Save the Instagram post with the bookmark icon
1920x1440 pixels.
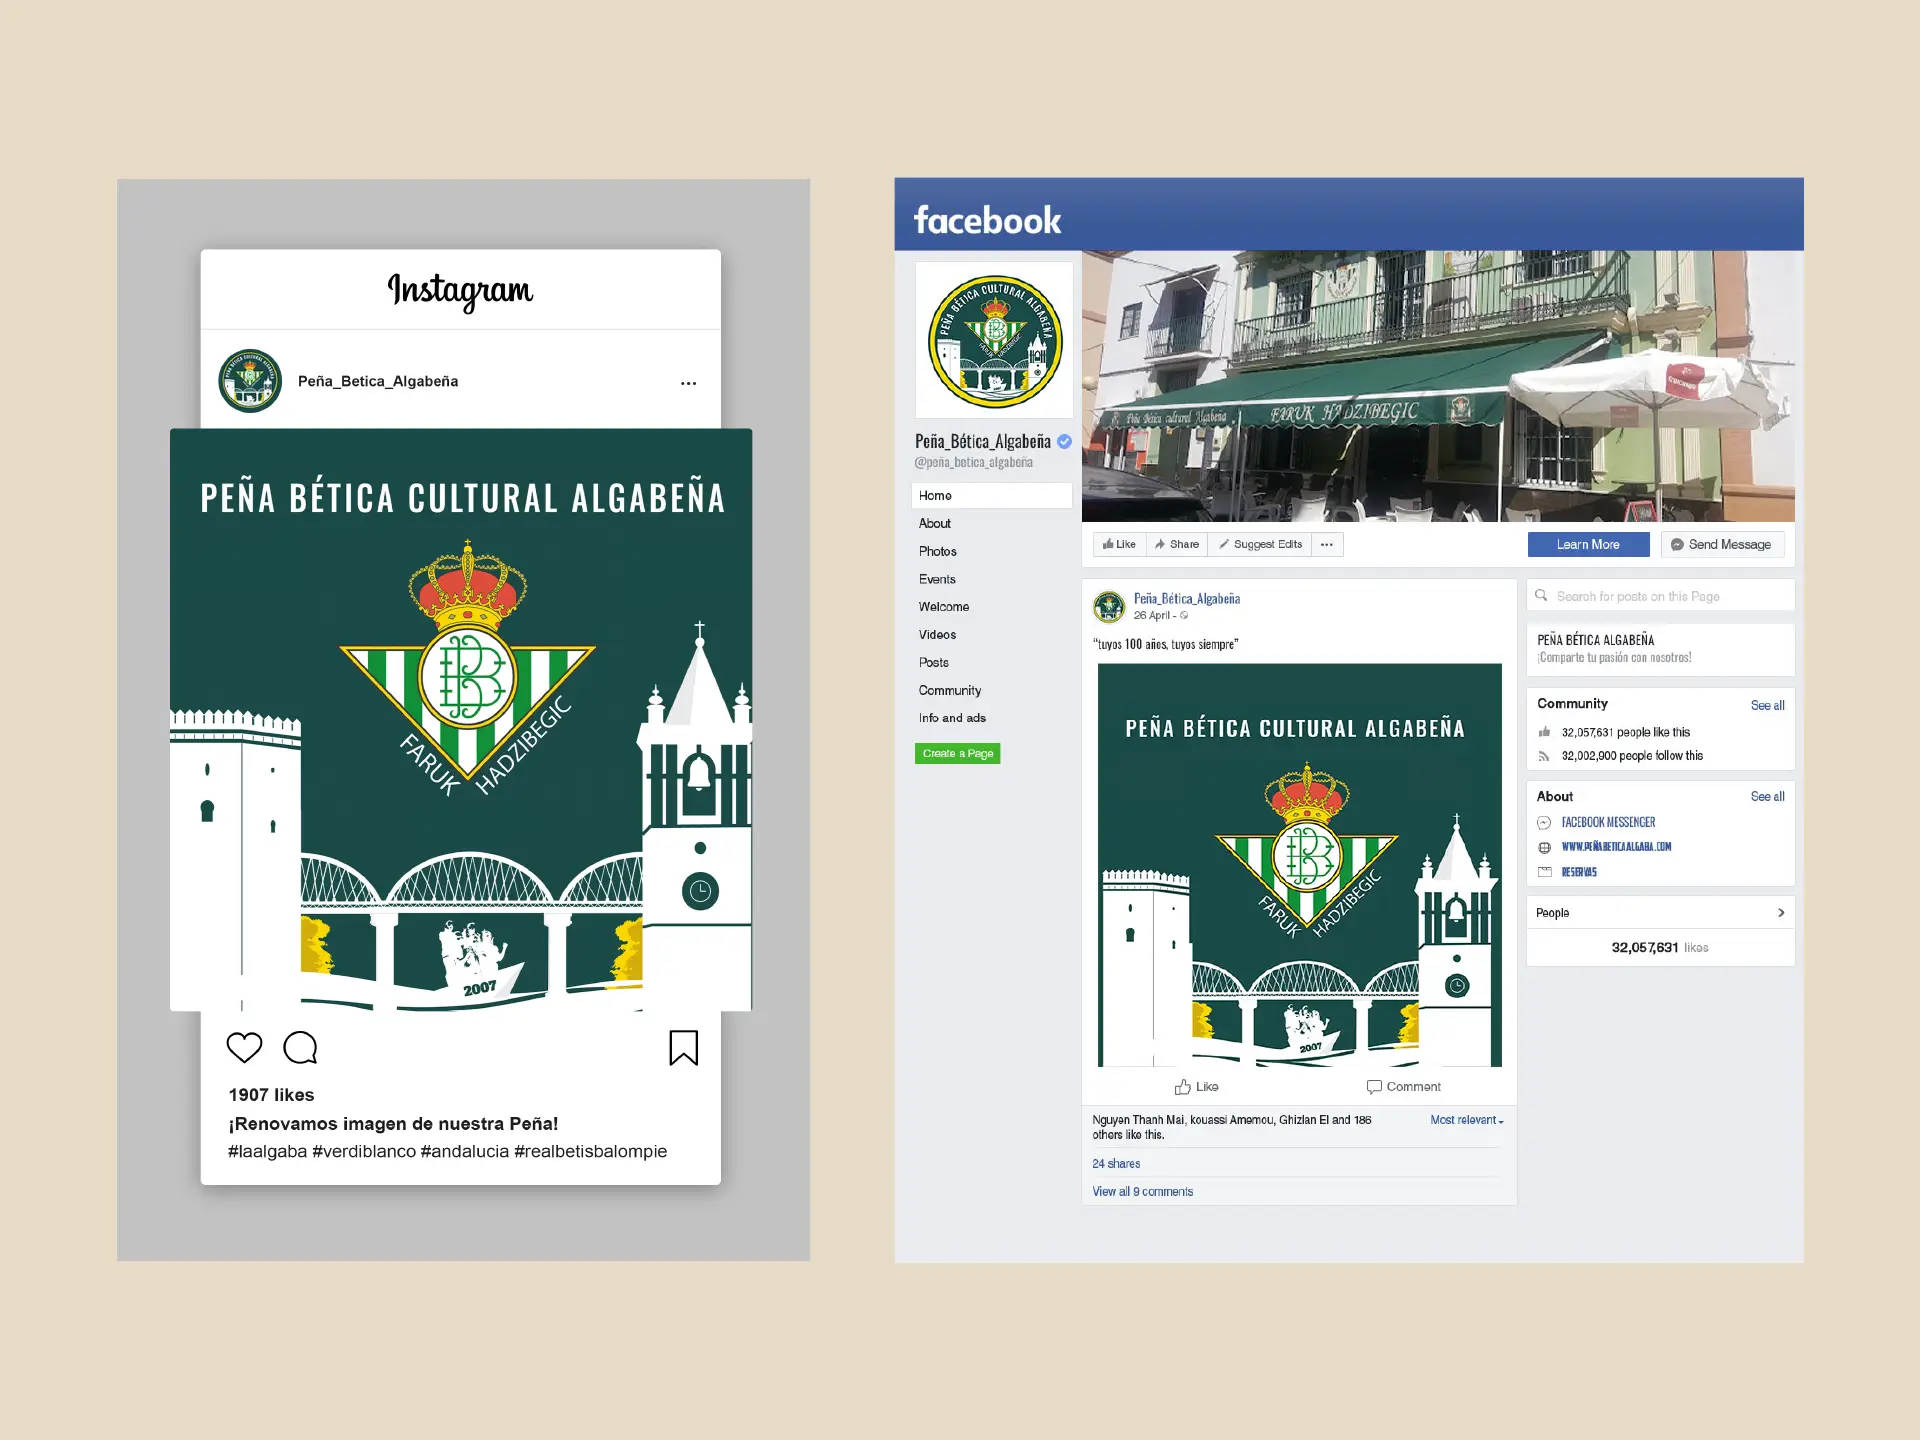pos(684,1048)
